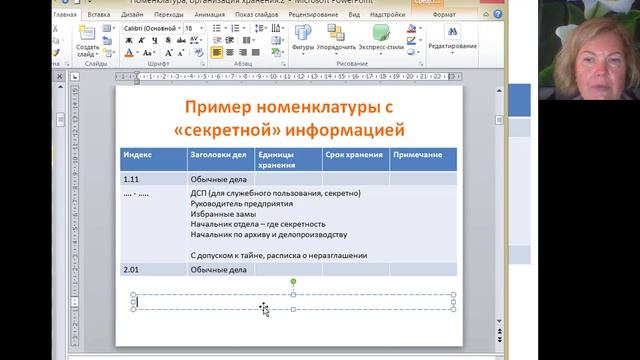Open the font size 18 dropdown

(x=201, y=28)
